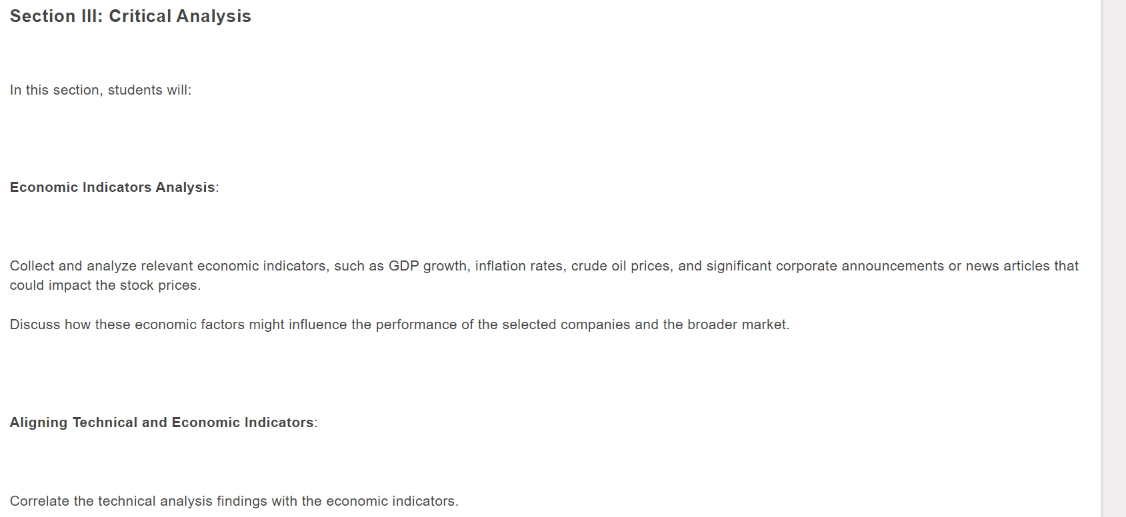The height and width of the screenshot is (517, 1126).
Task: Click the word 'performance' in the Discuss sentence
Action: (x=416, y=325)
